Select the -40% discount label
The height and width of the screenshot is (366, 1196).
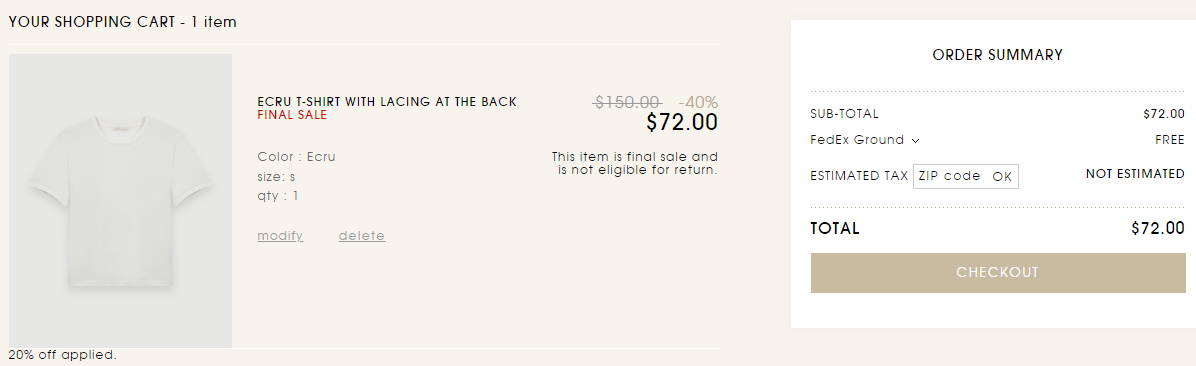tap(698, 102)
